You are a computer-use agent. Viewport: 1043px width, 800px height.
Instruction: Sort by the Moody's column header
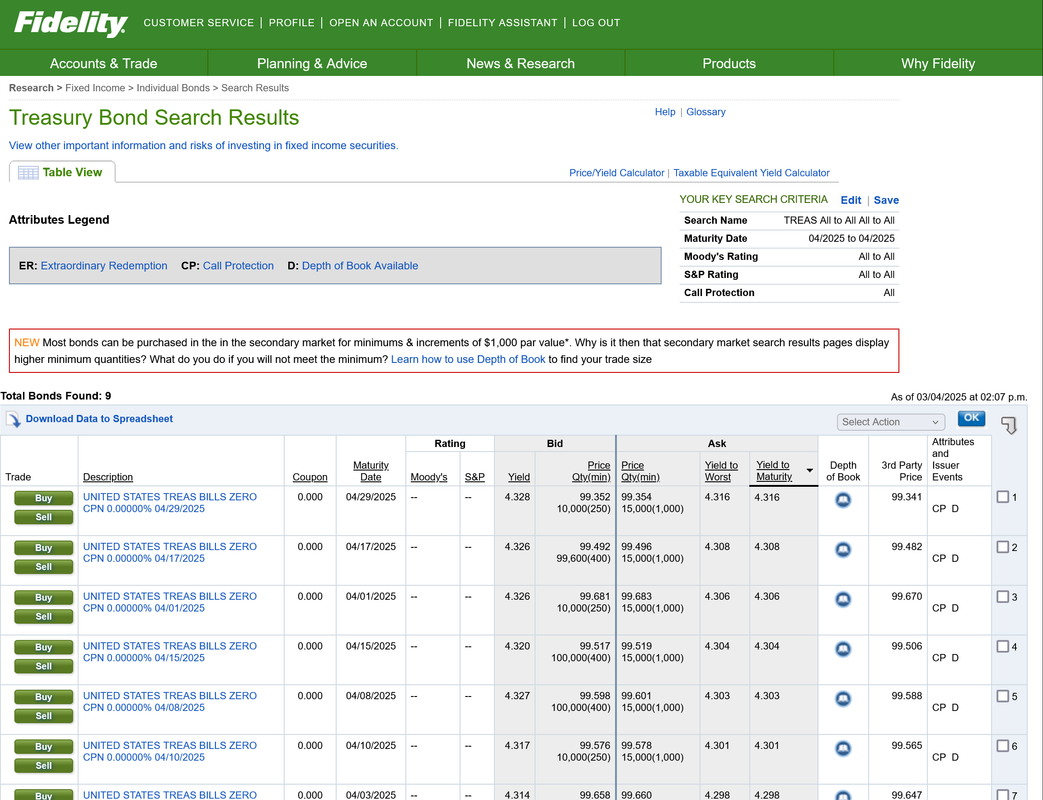[x=429, y=477]
